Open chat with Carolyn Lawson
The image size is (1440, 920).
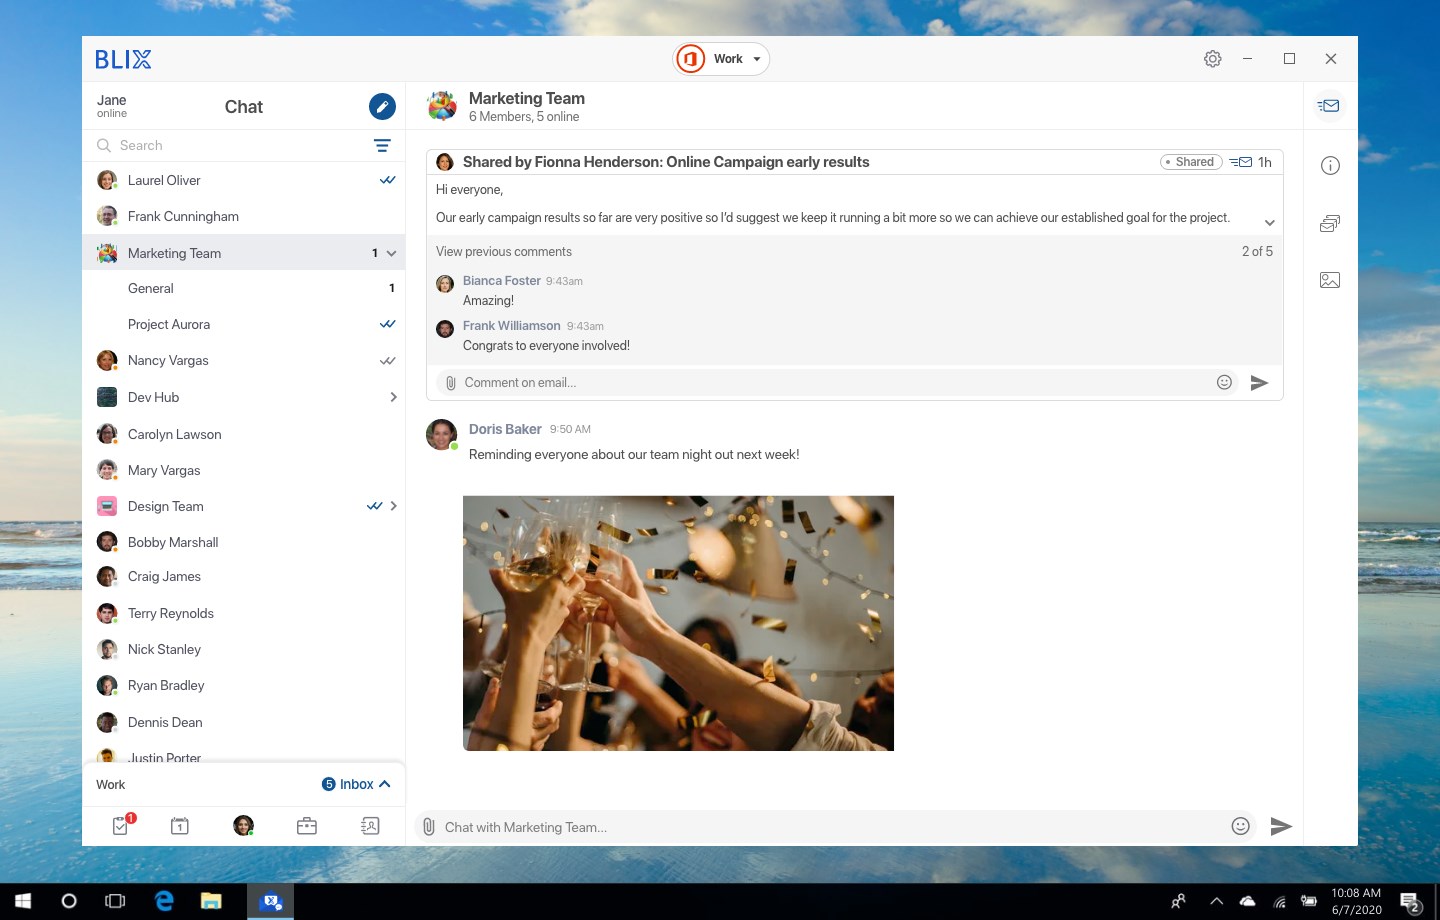coord(244,434)
